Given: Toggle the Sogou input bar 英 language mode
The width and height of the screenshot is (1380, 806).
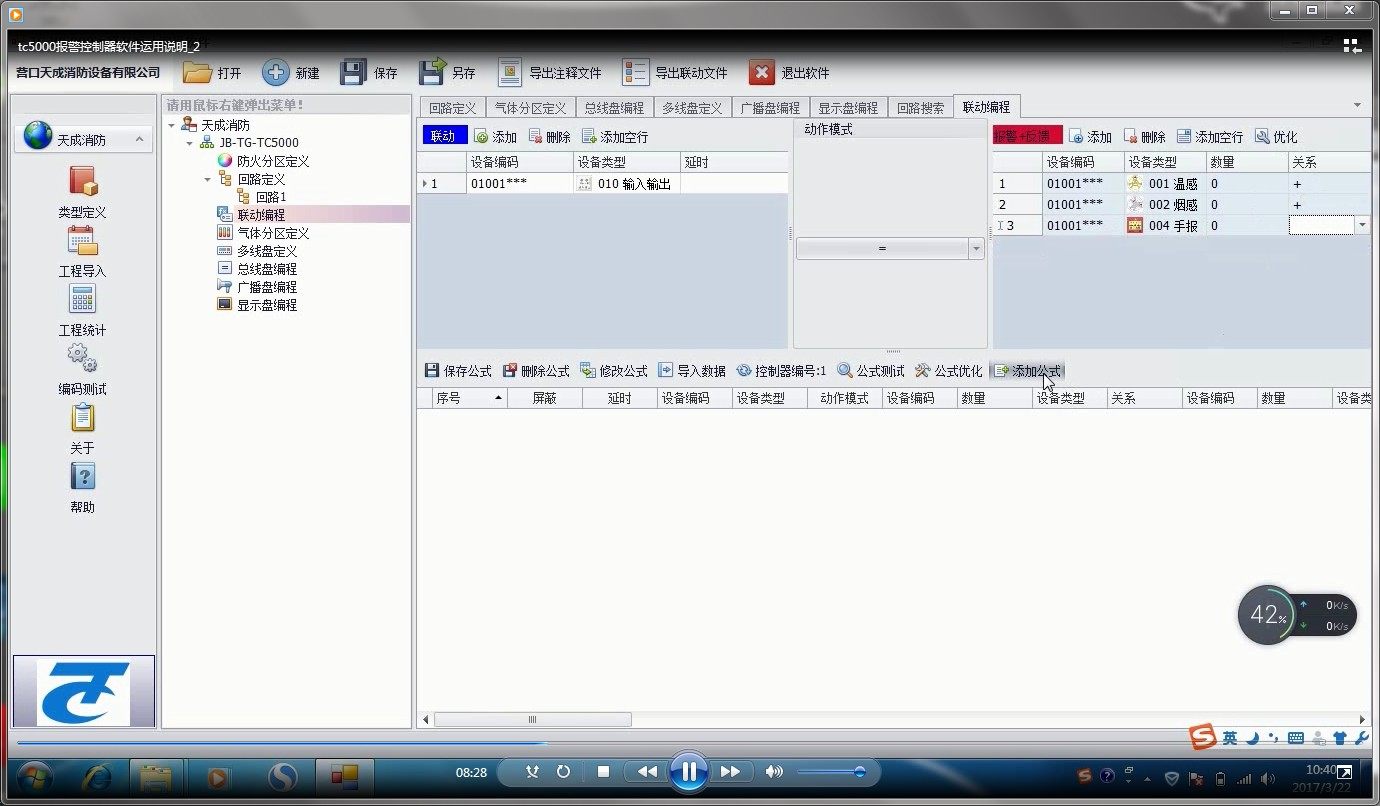Looking at the screenshot, I should pyautogui.click(x=1230, y=738).
